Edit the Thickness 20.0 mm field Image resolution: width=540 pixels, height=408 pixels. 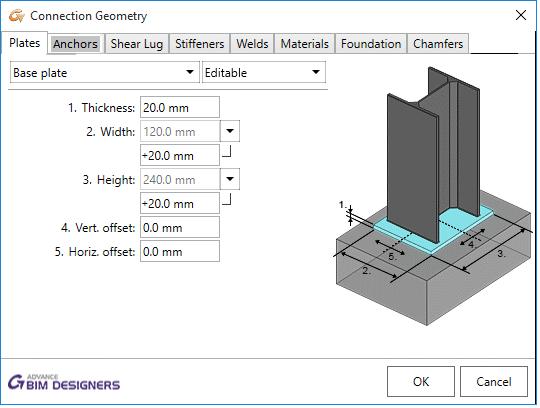[x=180, y=107]
